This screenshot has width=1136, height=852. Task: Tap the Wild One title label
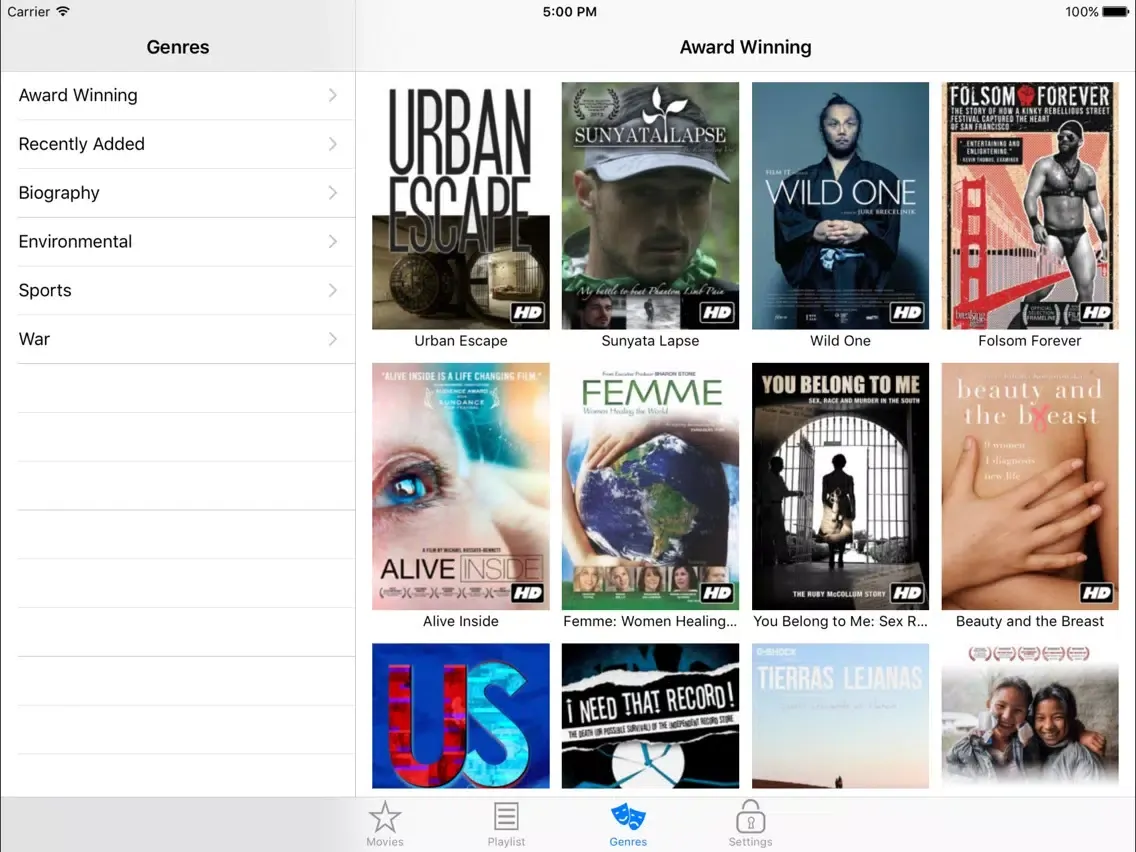point(840,341)
